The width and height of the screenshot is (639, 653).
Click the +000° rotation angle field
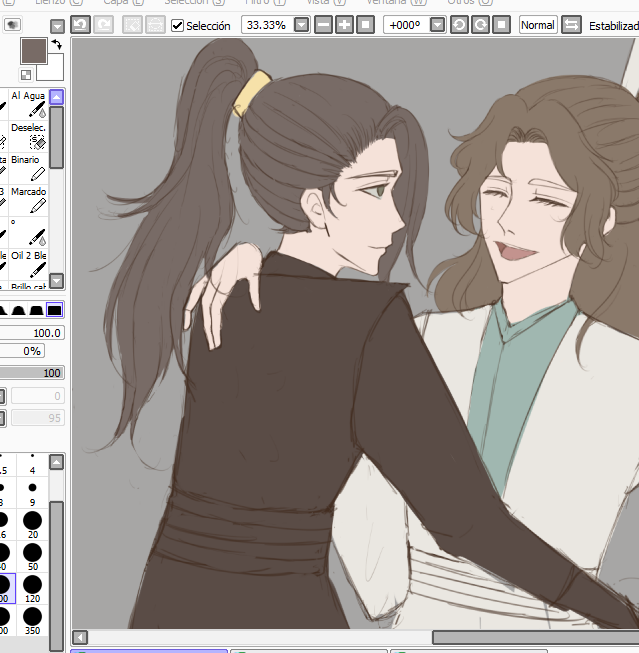click(406, 25)
